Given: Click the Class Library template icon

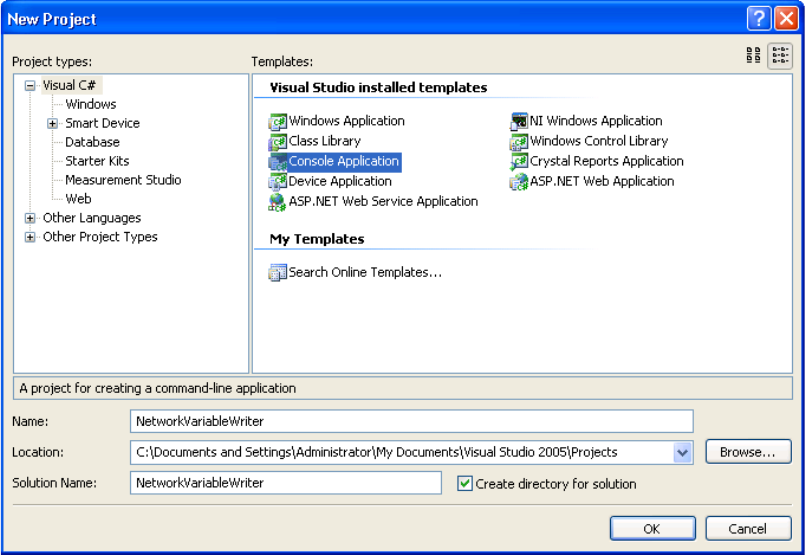Looking at the screenshot, I should [277, 142].
